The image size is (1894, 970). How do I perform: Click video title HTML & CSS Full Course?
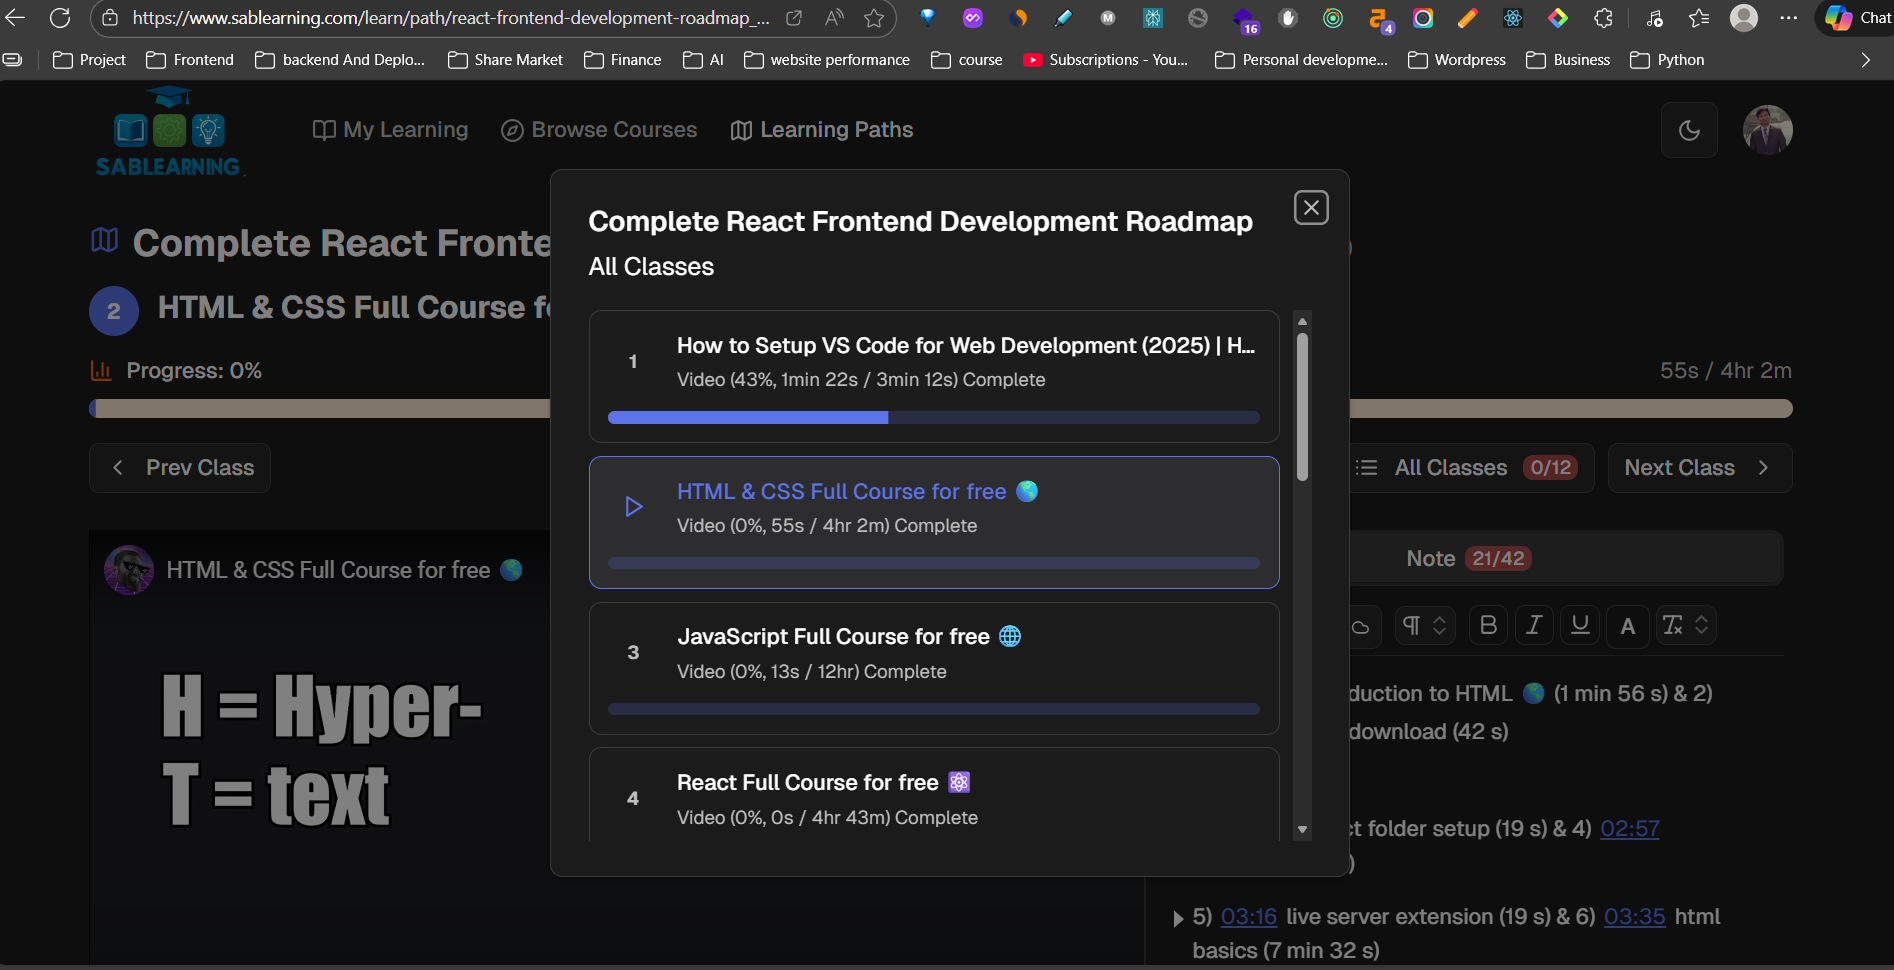[328, 570]
